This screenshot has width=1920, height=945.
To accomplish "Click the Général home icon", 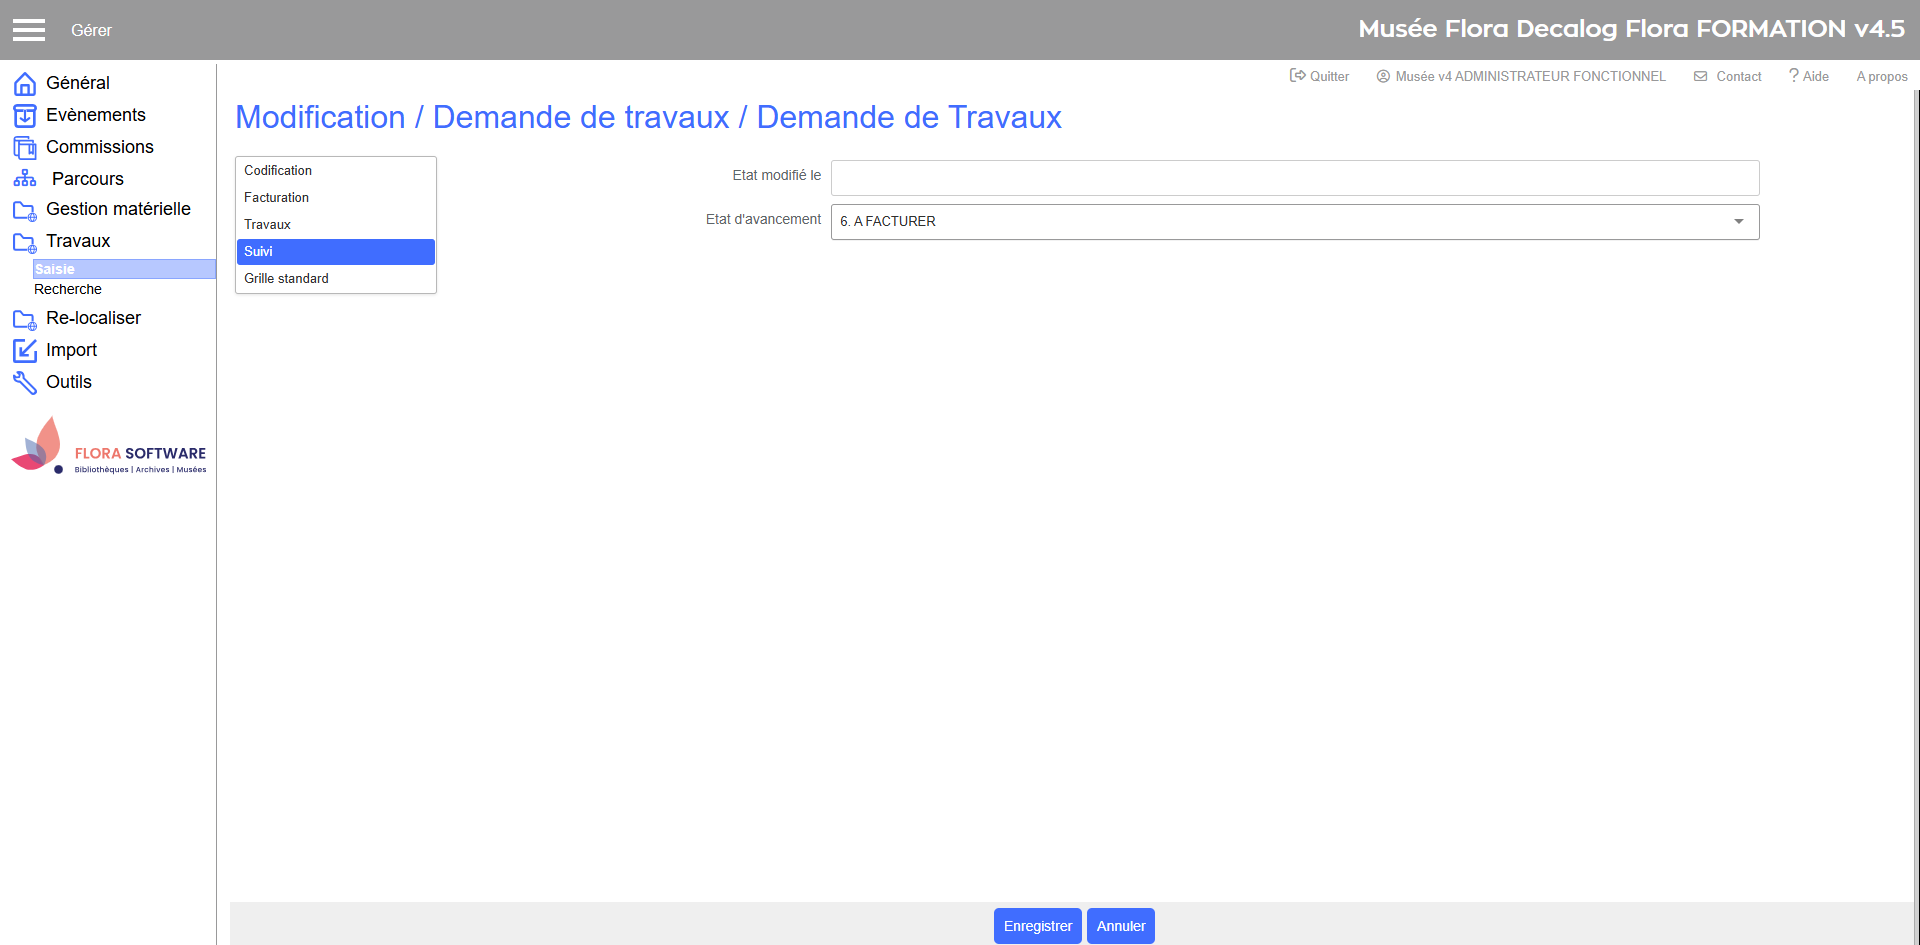I will [25, 84].
